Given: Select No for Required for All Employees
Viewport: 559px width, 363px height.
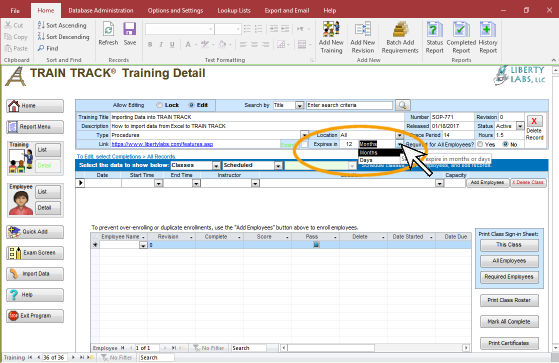Looking at the screenshot, I should [505, 144].
